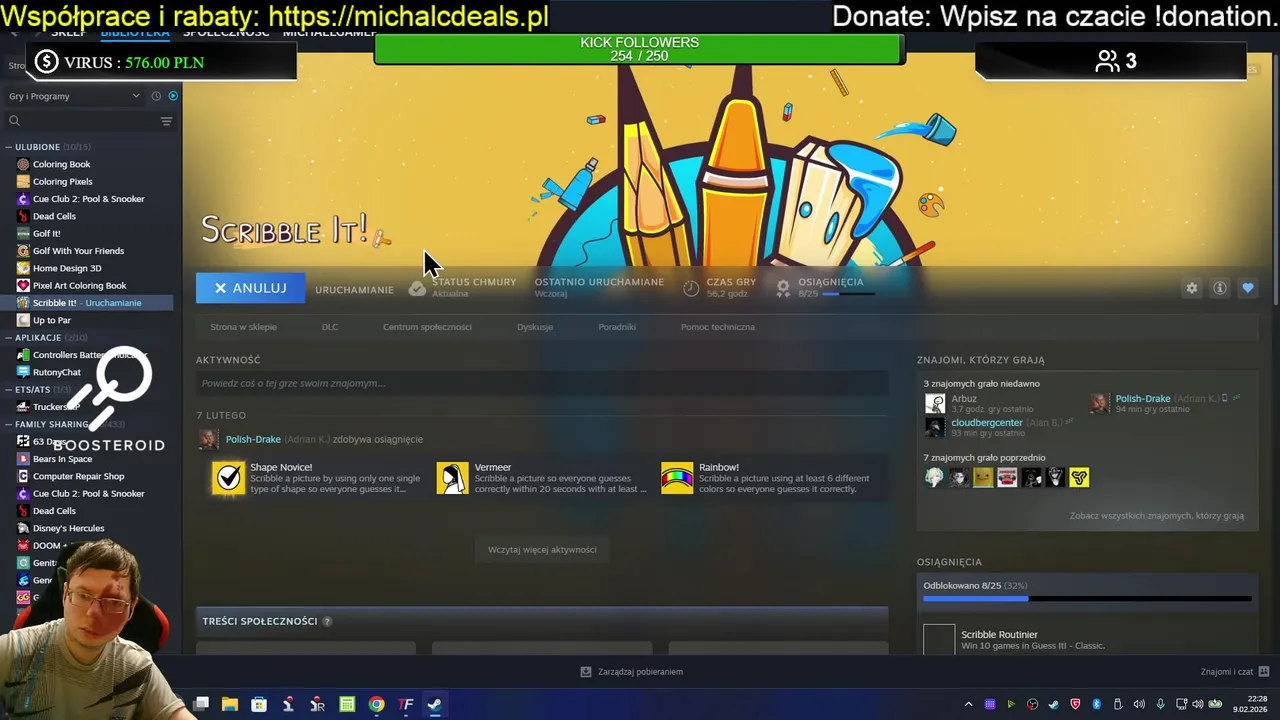Collapse the FAMILY SHARING category

(x=9, y=424)
